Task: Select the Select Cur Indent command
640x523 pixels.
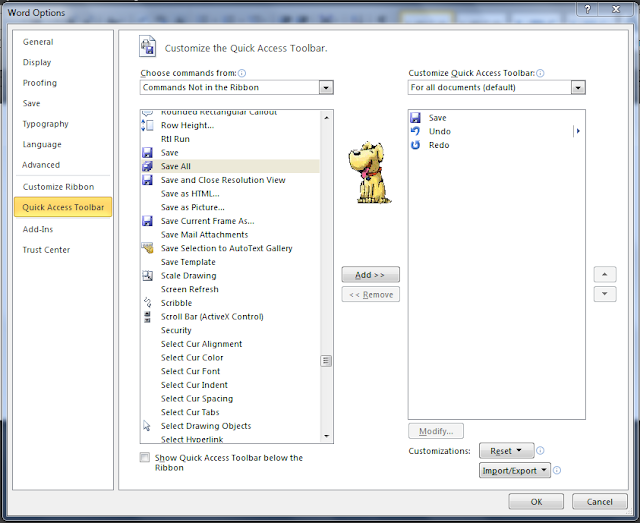Action: (x=230, y=385)
